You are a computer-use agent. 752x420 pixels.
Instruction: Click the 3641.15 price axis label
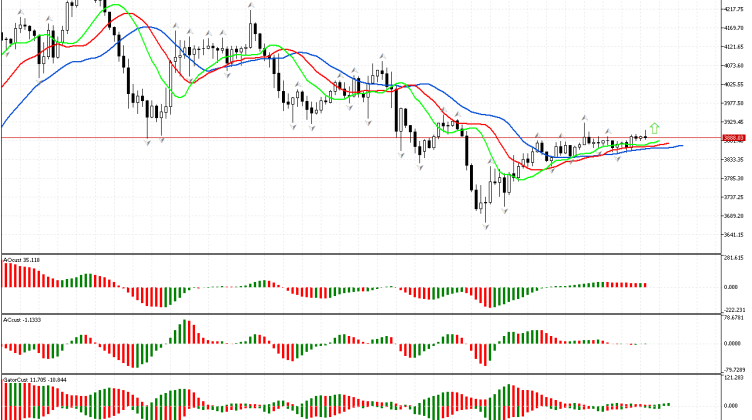(735, 235)
